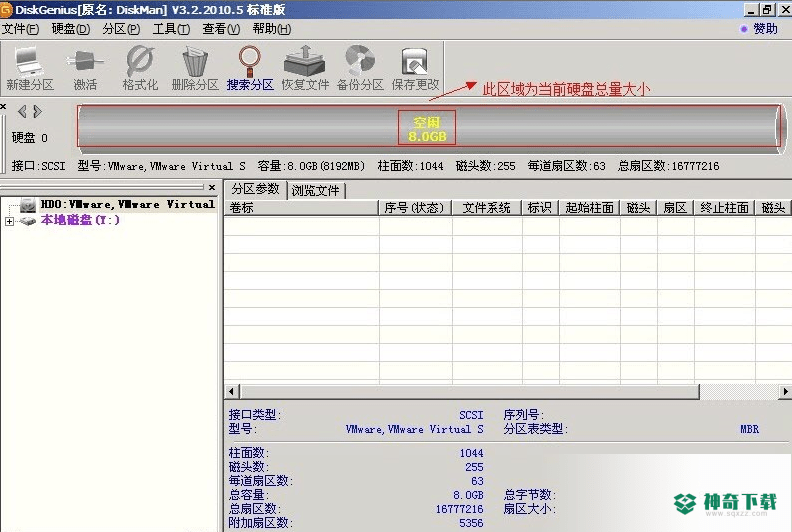Click the 序号(状态) column header
This screenshot has width=792, height=532.
click(x=415, y=208)
